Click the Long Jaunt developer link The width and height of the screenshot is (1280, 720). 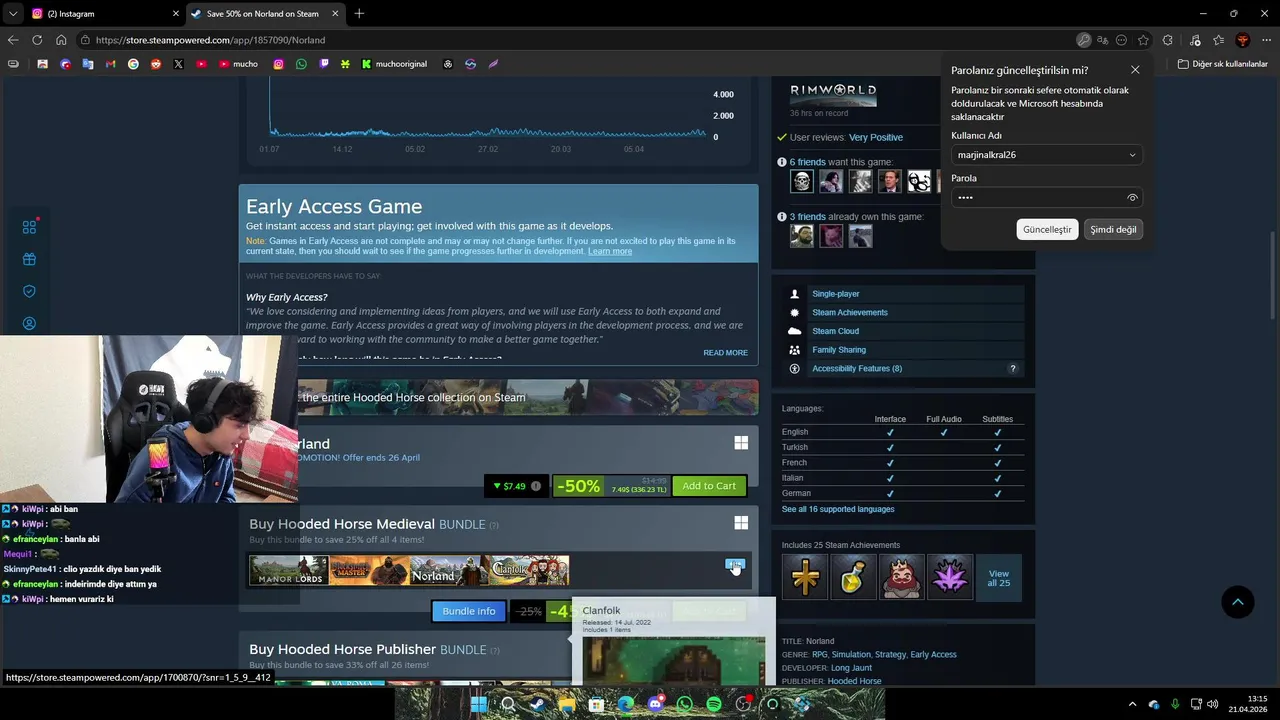(x=851, y=668)
